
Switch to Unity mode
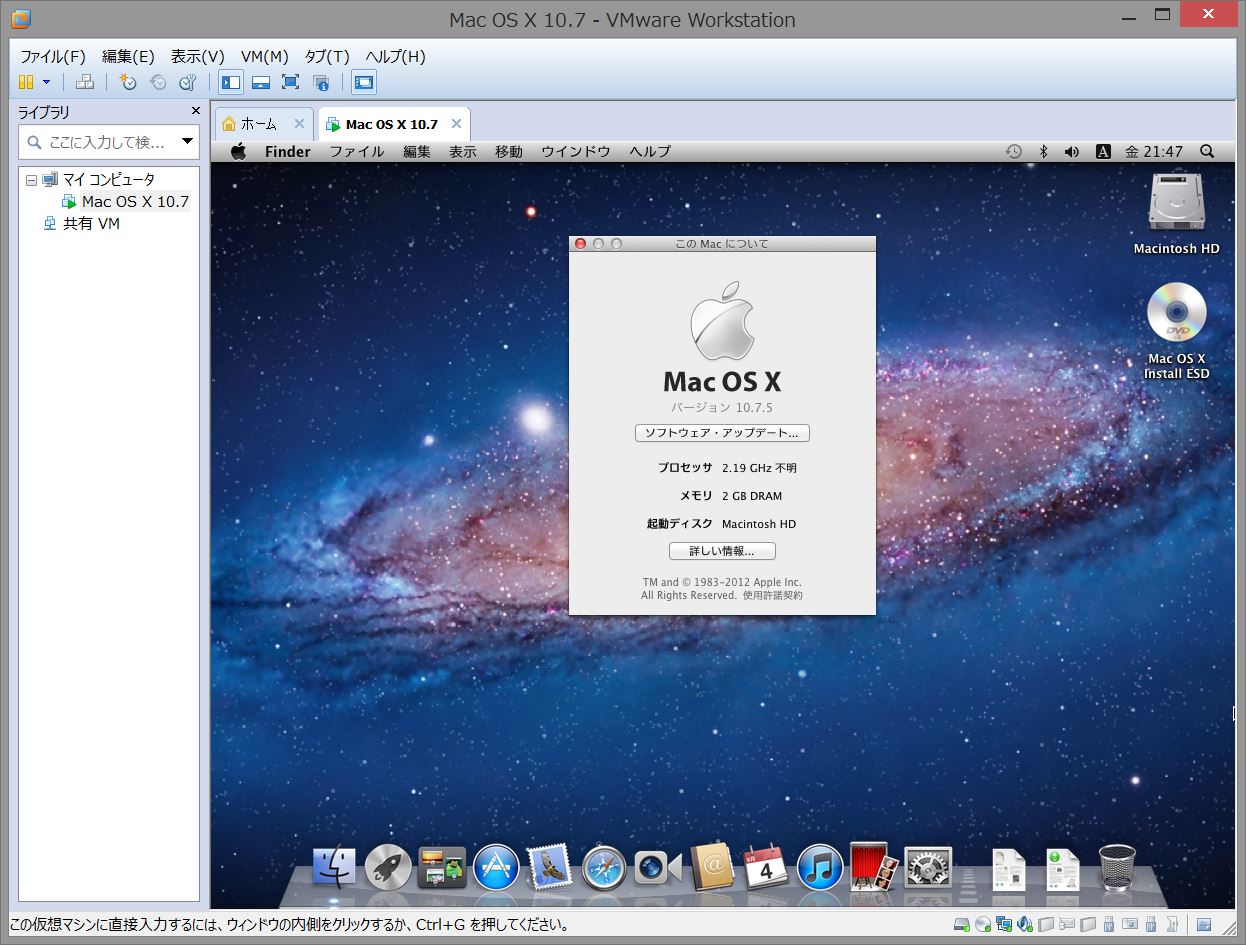click(x=321, y=82)
